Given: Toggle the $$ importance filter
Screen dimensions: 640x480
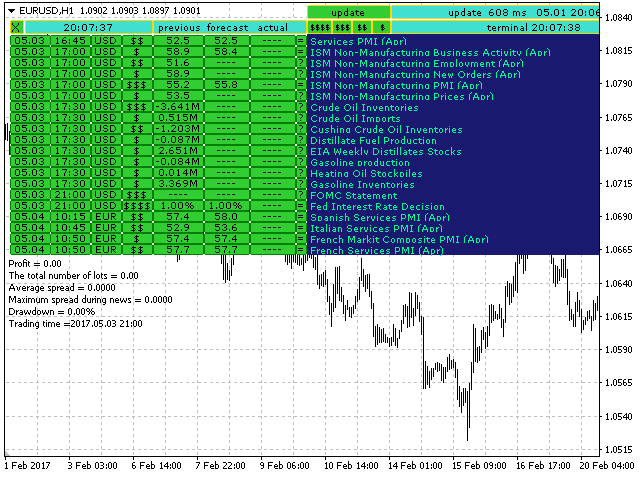Looking at the screenshot, I should (x=362, y=27).
